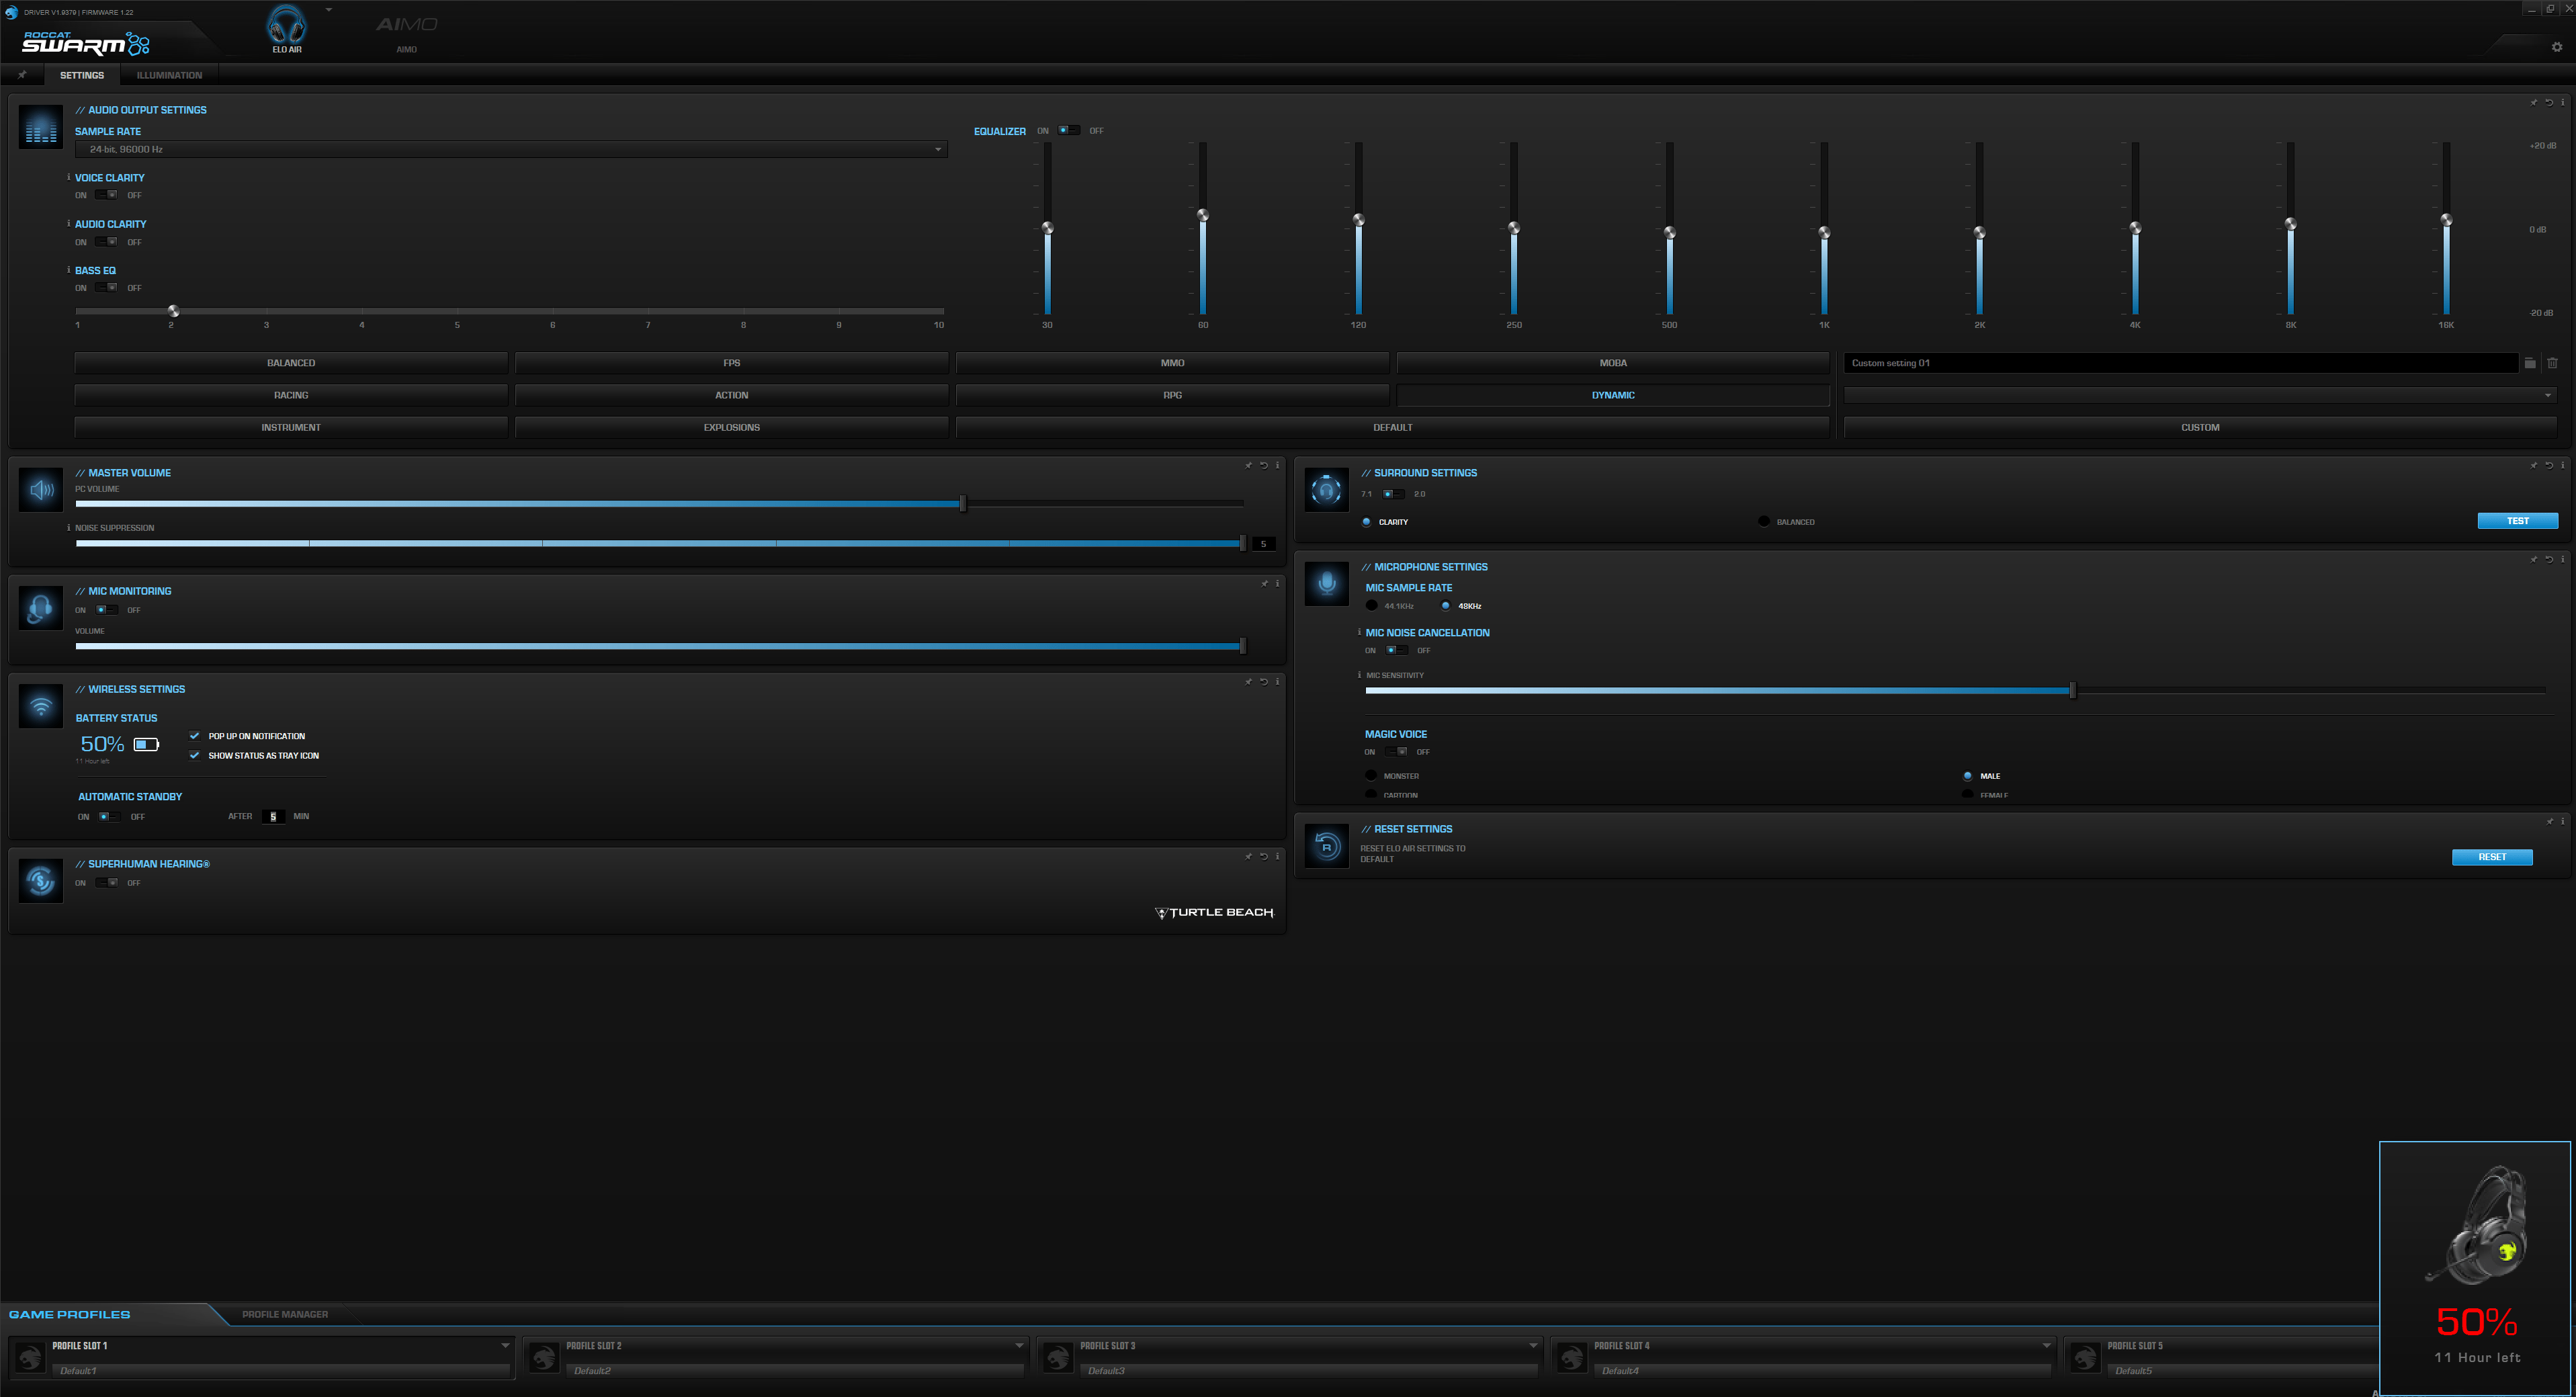Click the Wireless Settings wifi icon
This screenshot has width=2576, height=1397.
click(x=41, y=706)
